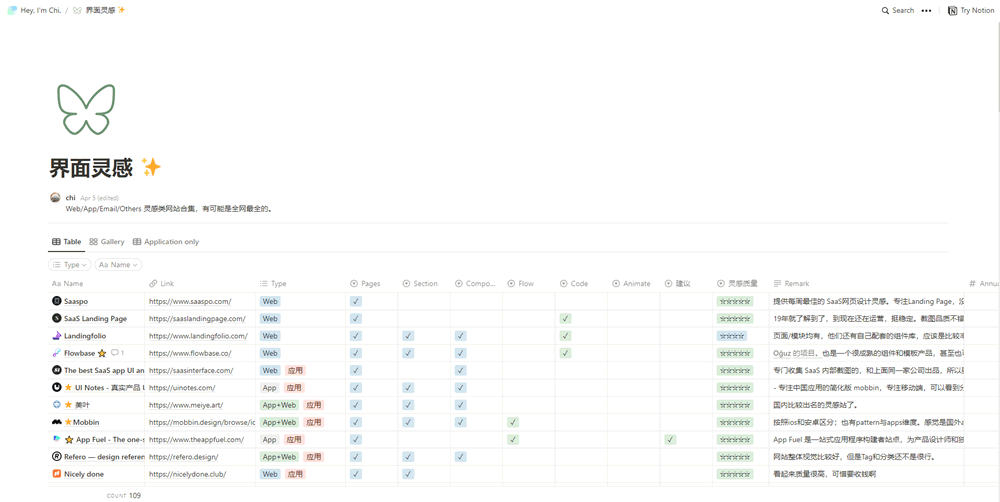Switch to the Gallery view tab
Viewport: 1000px width, 502px height.
[107, 242]
